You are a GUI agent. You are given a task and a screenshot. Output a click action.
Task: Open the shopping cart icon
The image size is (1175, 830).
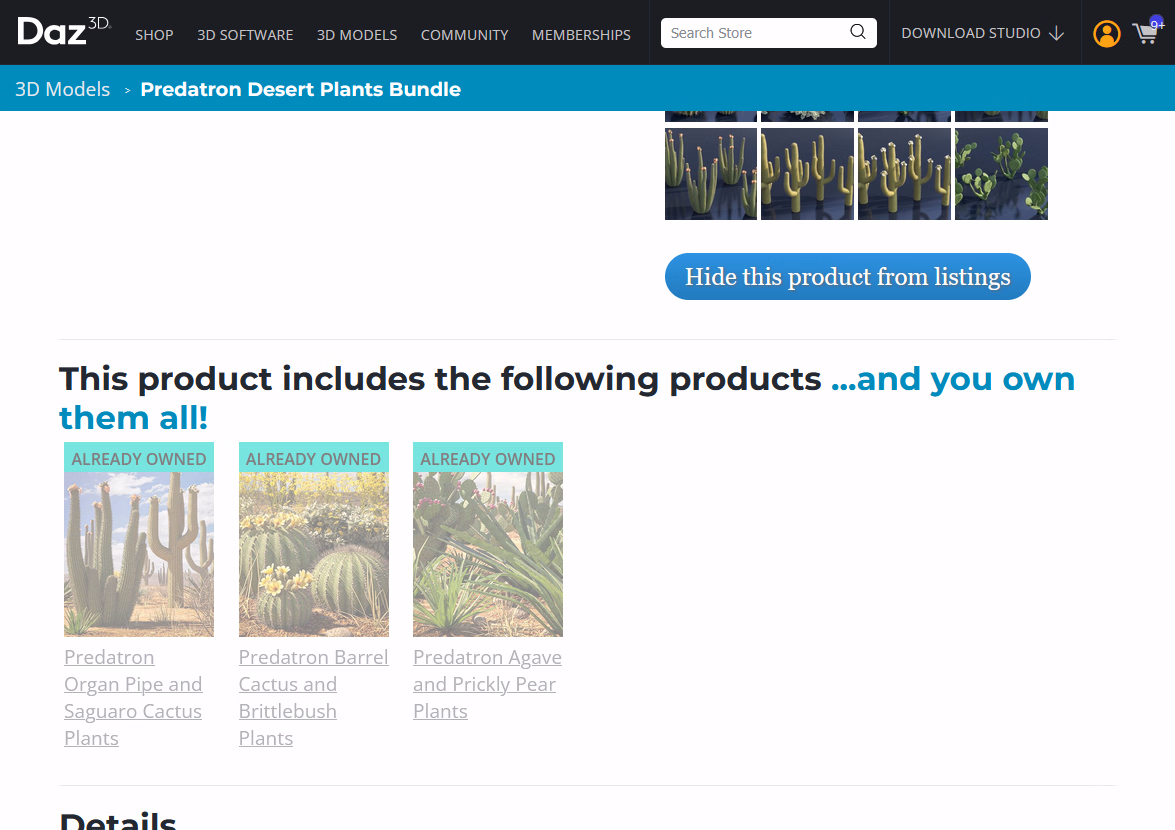coord(1146,34)
